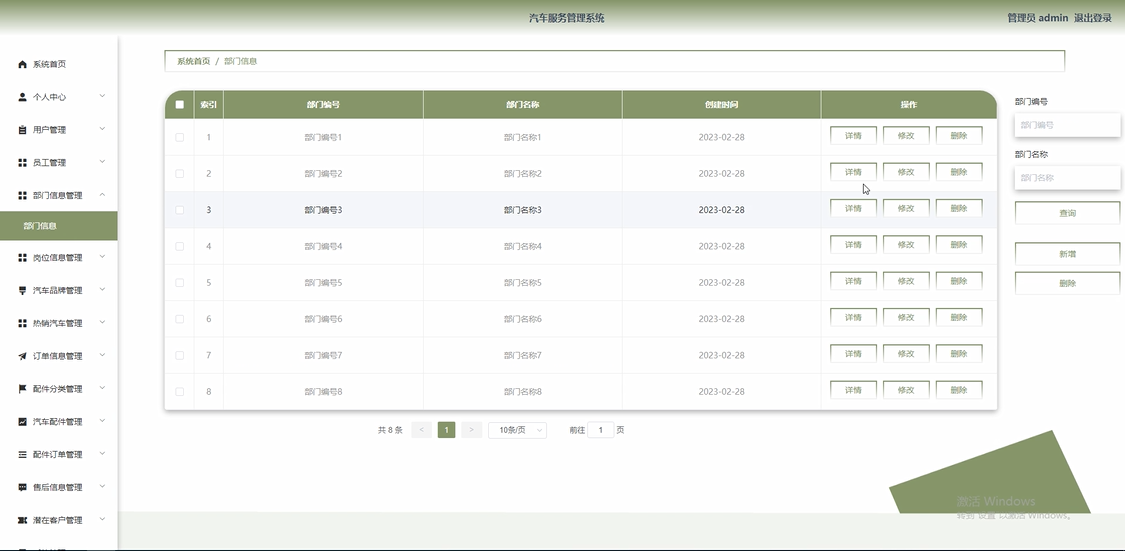This screenshot has height=551, width=1125.
Task: Expand the 配件分类管理 menu chevron
Action: pos(102,388)
